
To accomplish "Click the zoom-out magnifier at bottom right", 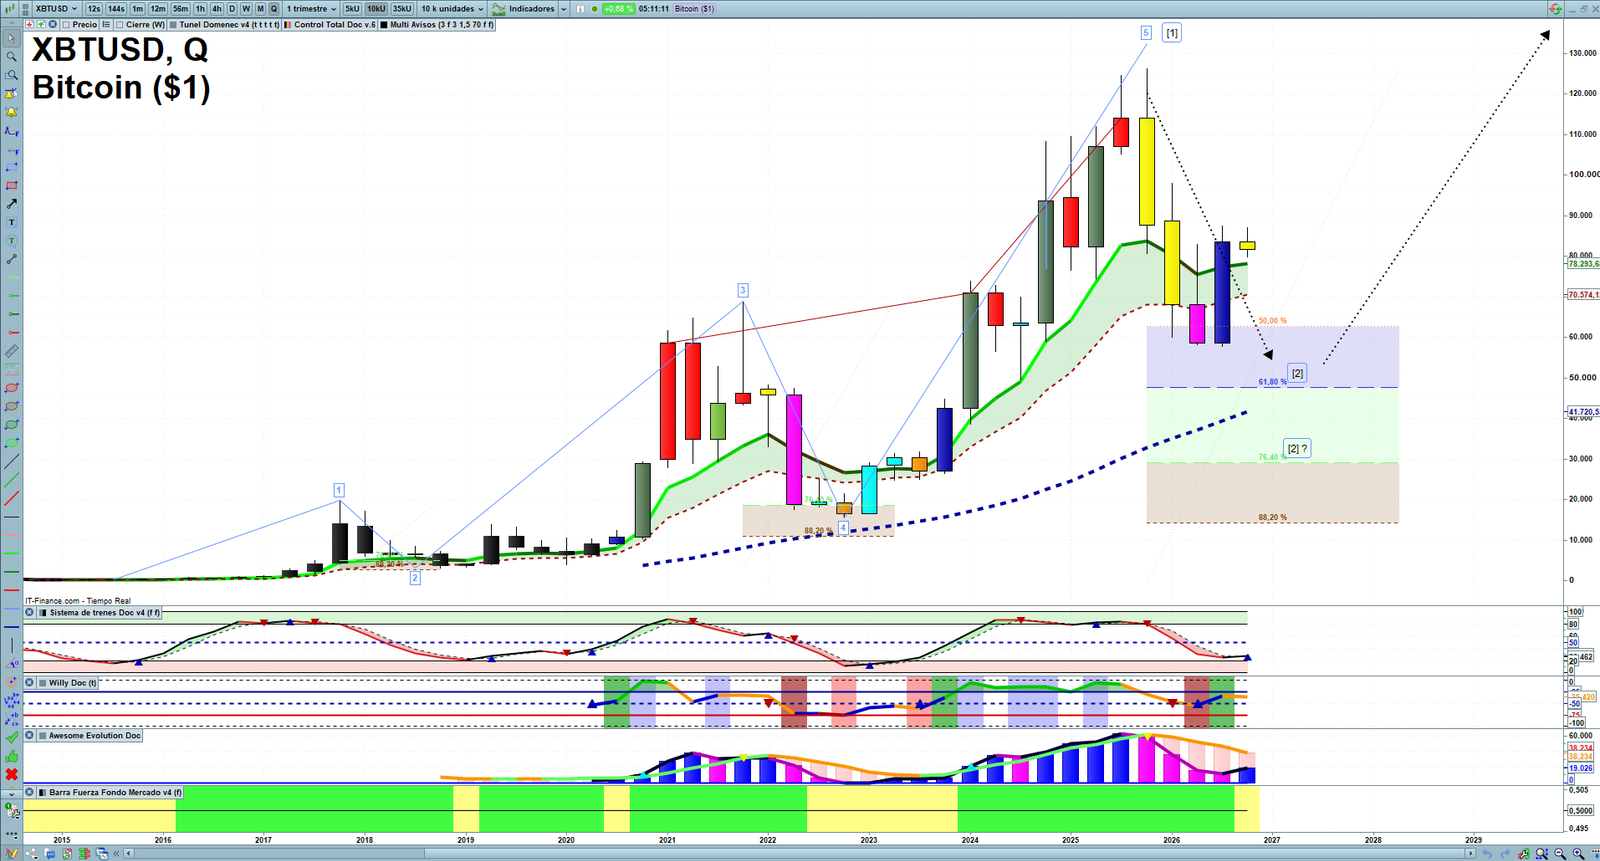I will pyautogui.click(x=1560, y=854).
